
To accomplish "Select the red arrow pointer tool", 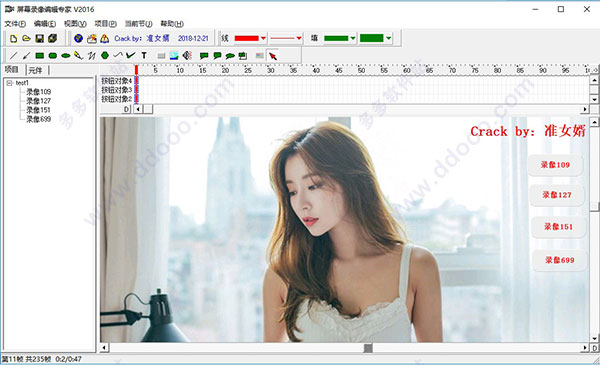I will pyautogui.click(x=272, y=56).
